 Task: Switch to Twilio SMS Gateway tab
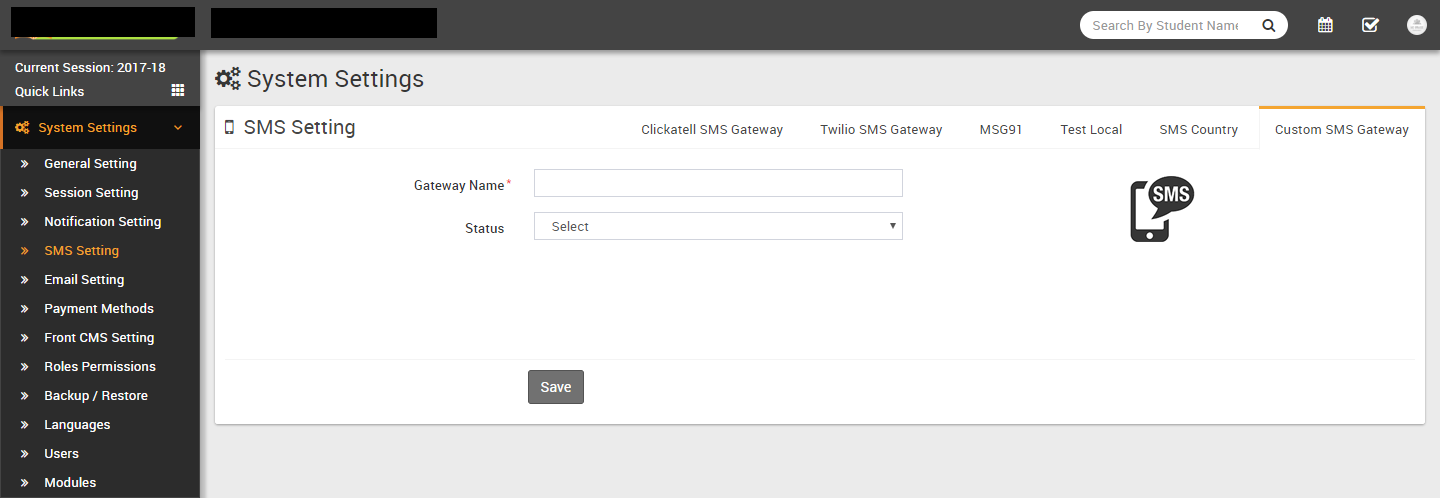coord(881,129)
